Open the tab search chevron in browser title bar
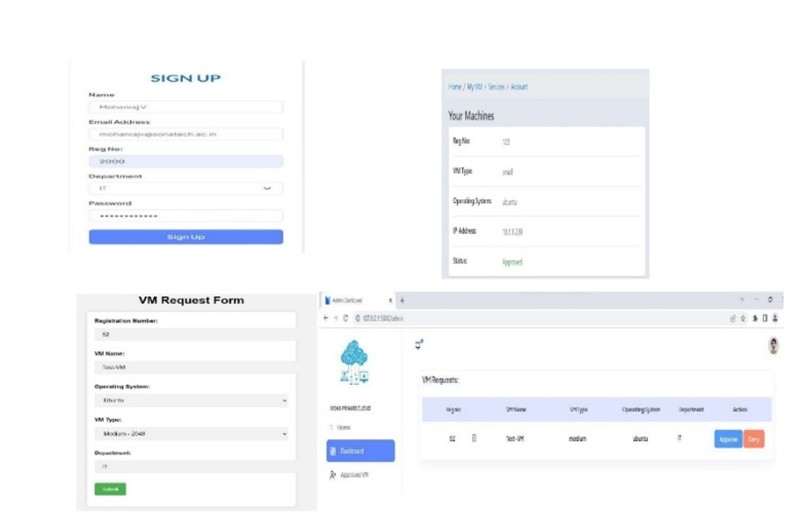806x531 pixels. pos(742,299)
